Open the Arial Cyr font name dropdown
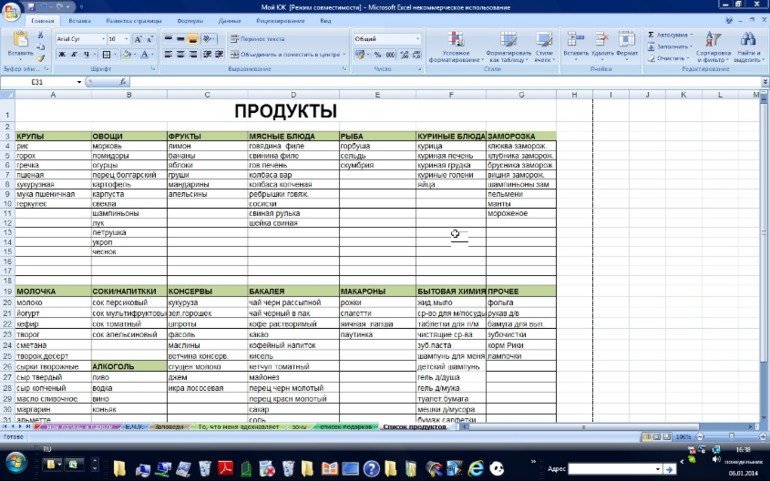 (103, 39)
